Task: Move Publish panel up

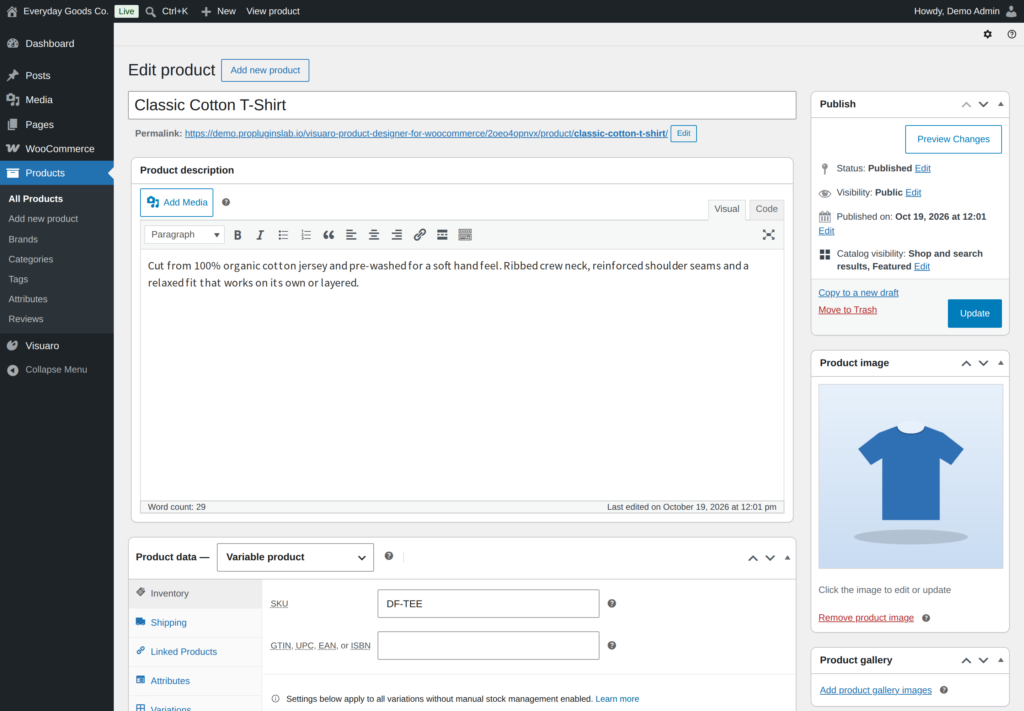Action: pyautogui.click(x=966, y=104)
